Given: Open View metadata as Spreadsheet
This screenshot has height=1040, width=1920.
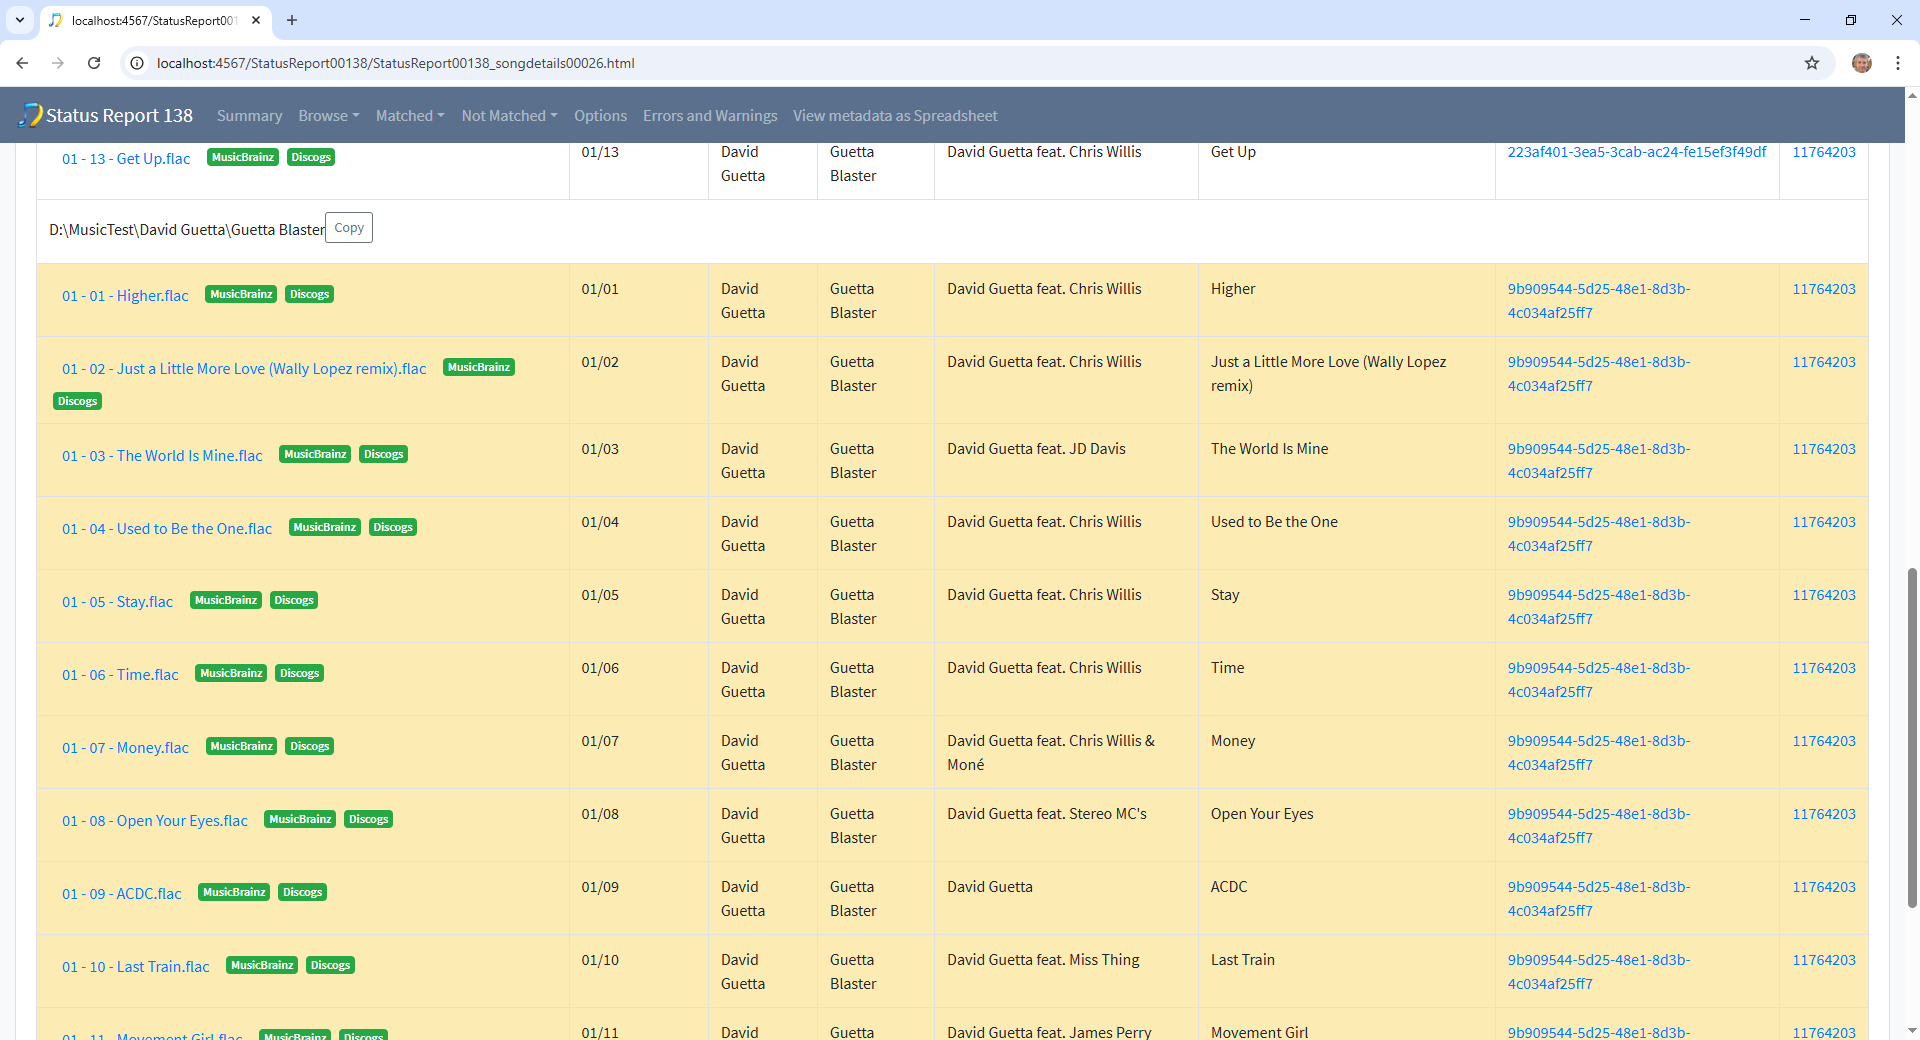Looking at the screenshot, I should (895, 116).
